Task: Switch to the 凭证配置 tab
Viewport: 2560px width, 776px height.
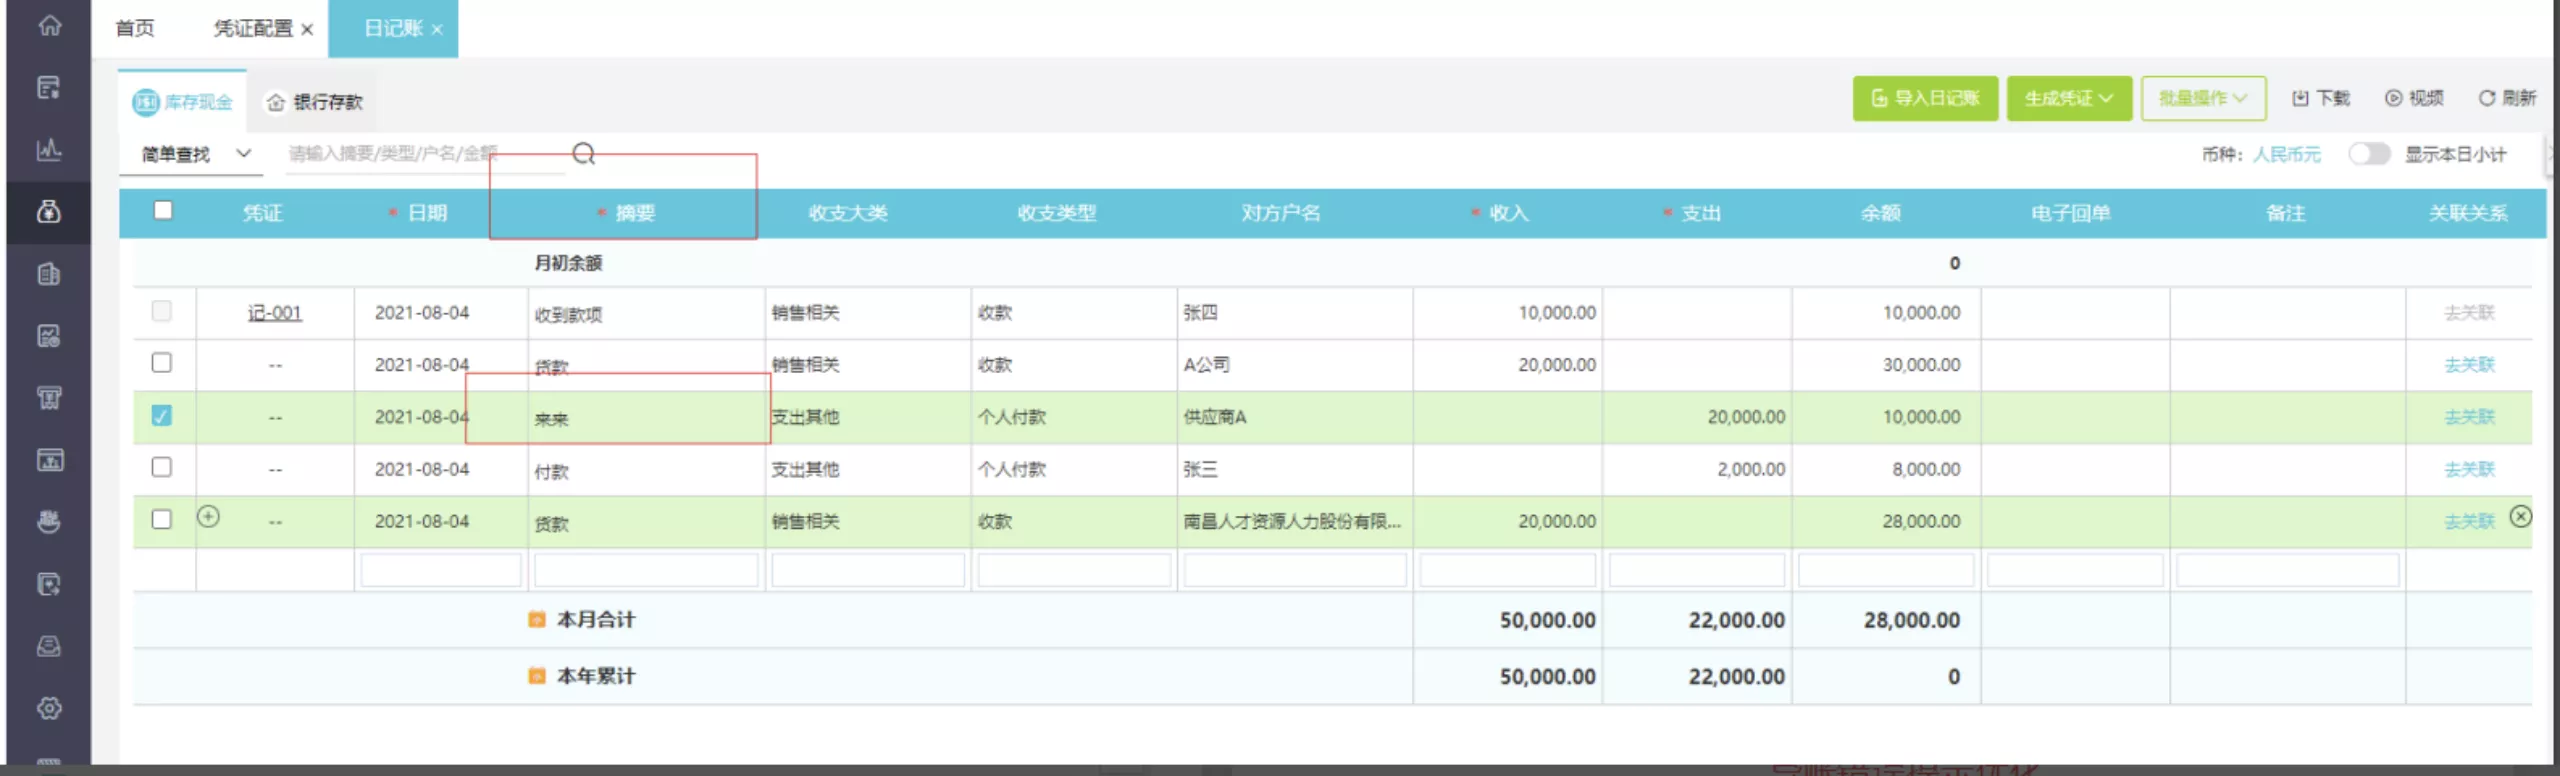Action: 252,28
